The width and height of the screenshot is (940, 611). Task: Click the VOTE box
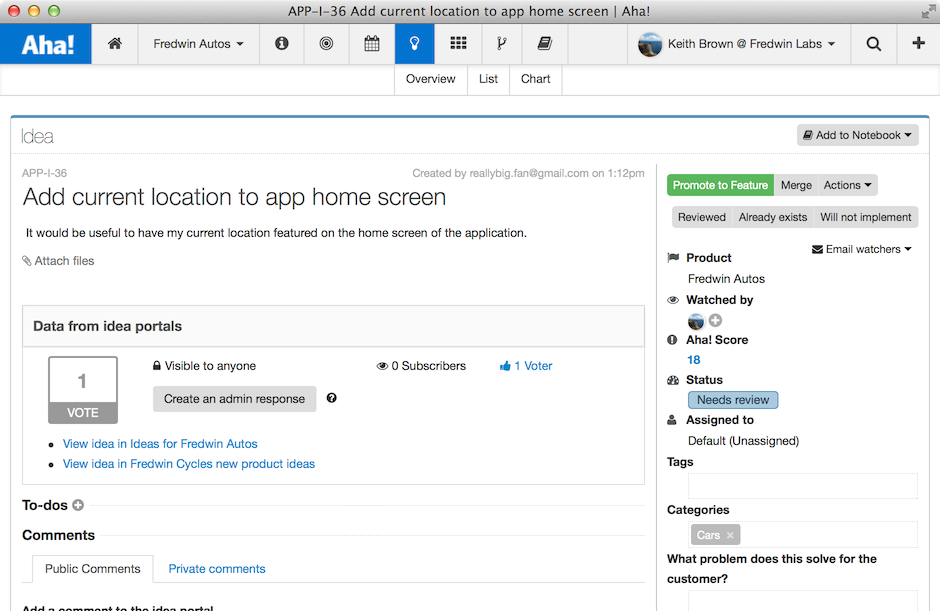[x=83, y=390]
